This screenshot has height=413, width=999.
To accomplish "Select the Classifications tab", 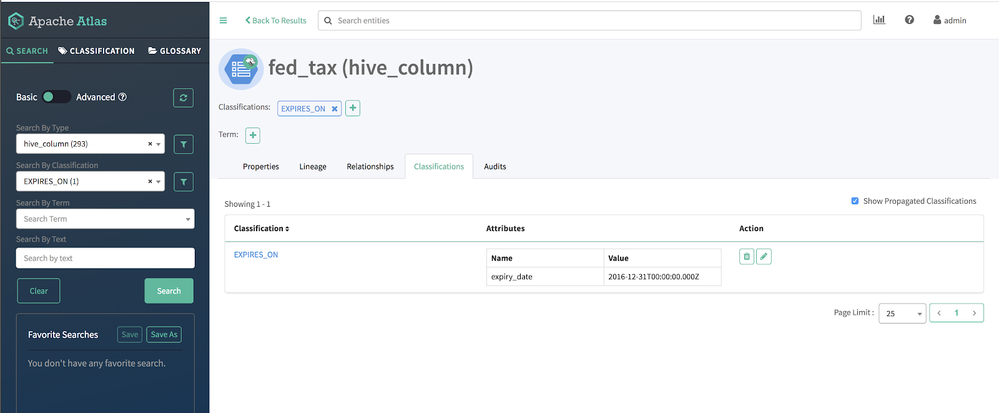I will 439,166.
